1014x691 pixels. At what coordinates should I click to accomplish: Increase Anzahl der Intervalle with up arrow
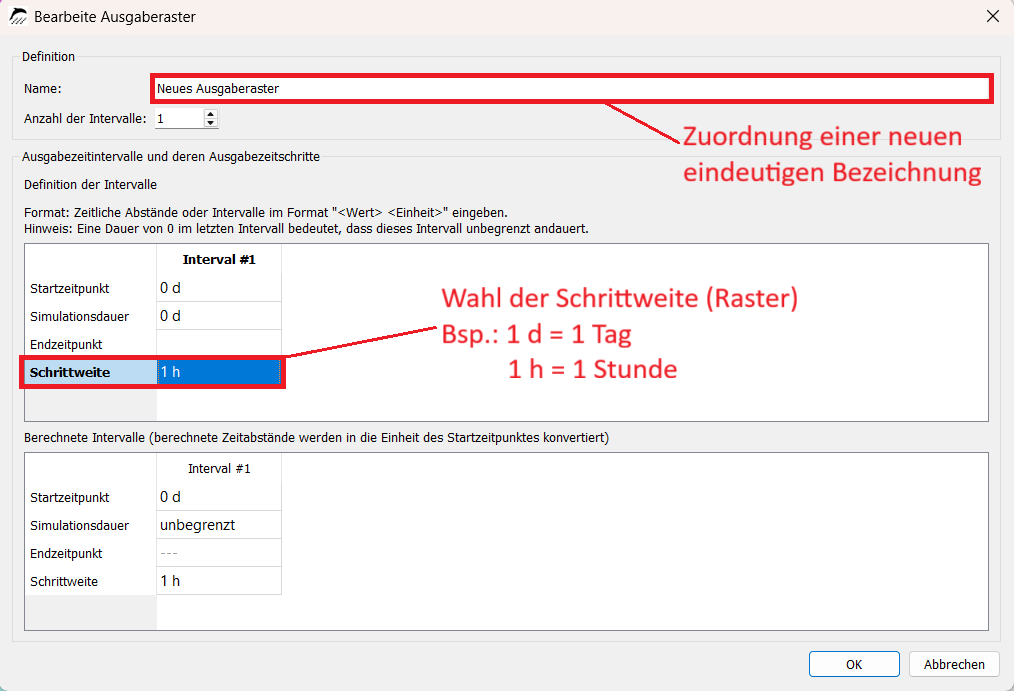point(210,114)
